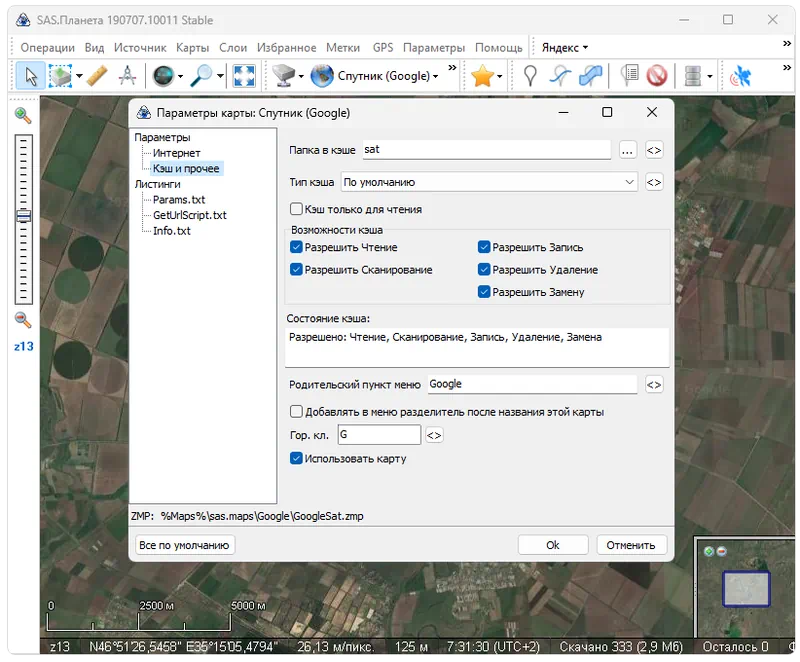Enable 'Добавлять в меню разделитель' checkbox

click(296, 412)
